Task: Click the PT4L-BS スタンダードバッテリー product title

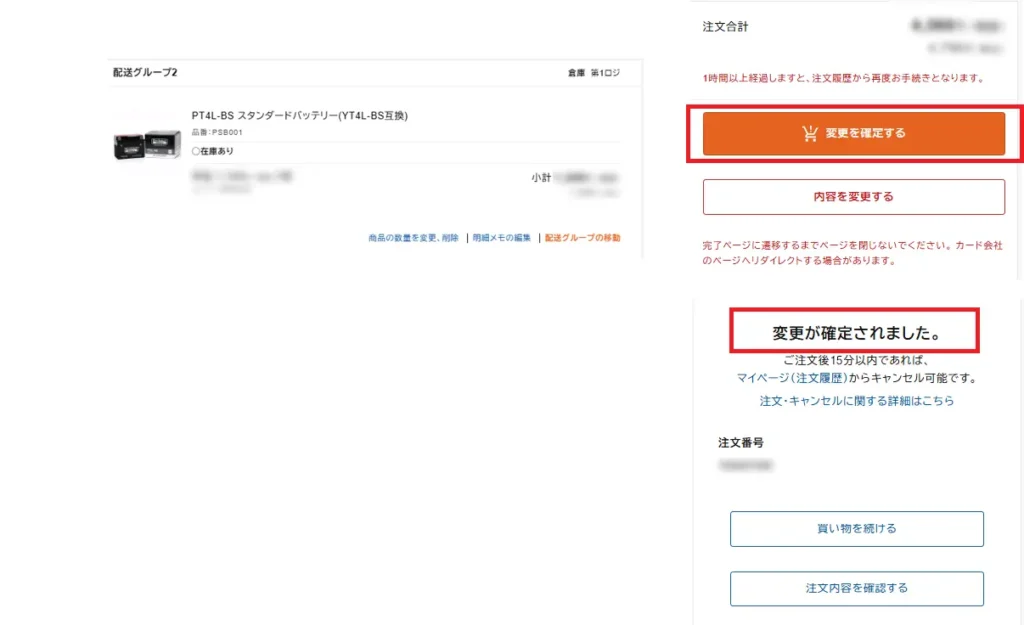Action: pyautogui.click(x=300, y=116)
